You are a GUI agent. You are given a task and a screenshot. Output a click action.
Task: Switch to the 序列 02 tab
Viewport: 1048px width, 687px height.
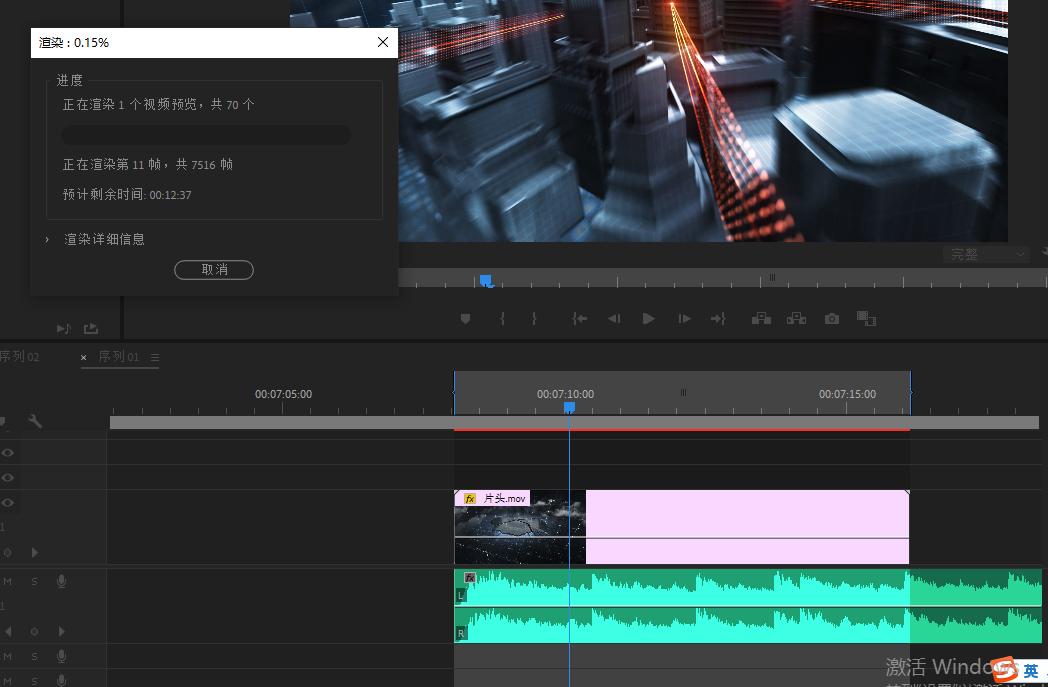20,357
